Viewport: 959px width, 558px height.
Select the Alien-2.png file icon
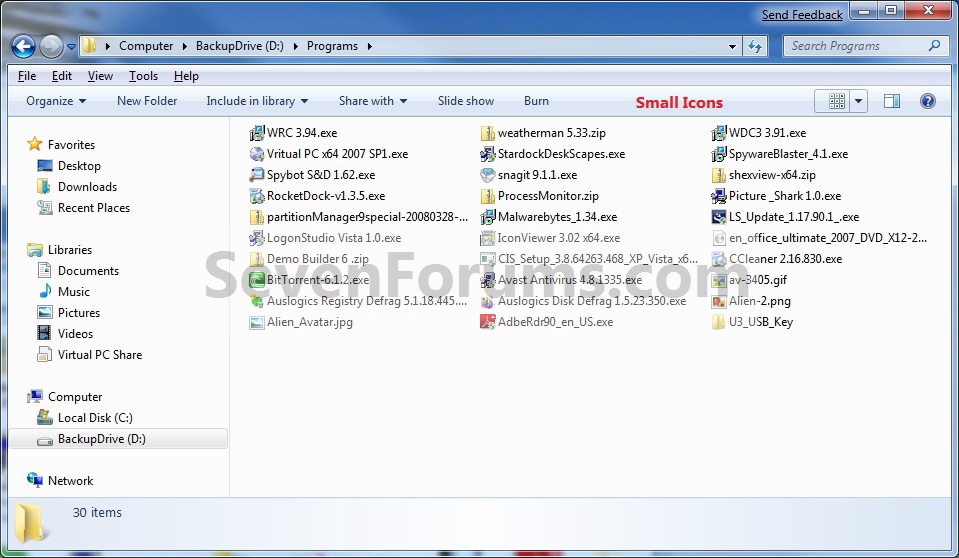coord(719,301)
